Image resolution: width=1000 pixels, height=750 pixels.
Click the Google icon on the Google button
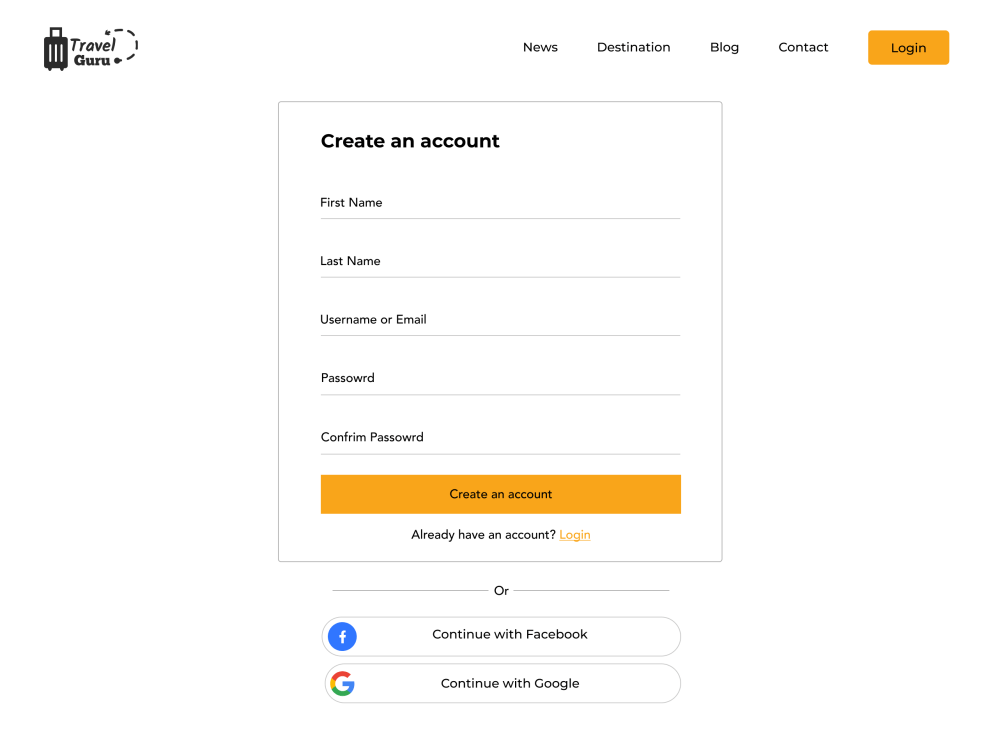tap(342, 683)
